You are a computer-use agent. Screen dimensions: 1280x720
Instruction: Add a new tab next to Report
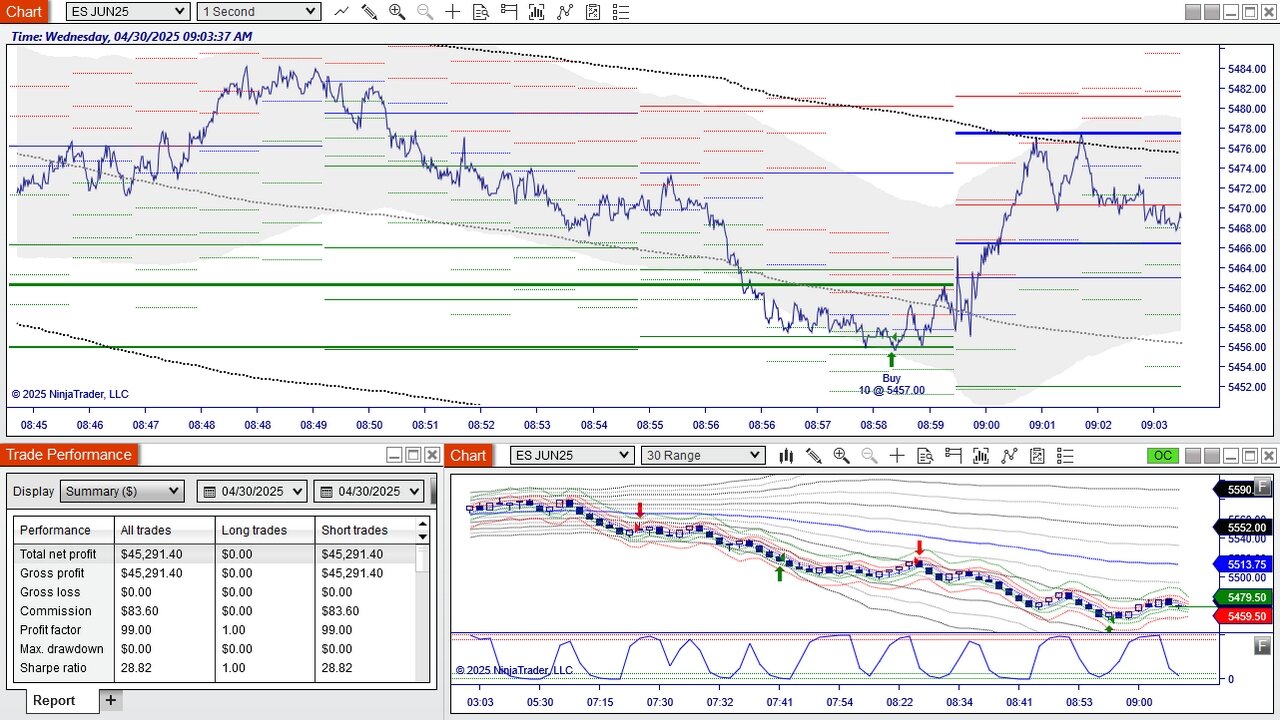point(111,700)
